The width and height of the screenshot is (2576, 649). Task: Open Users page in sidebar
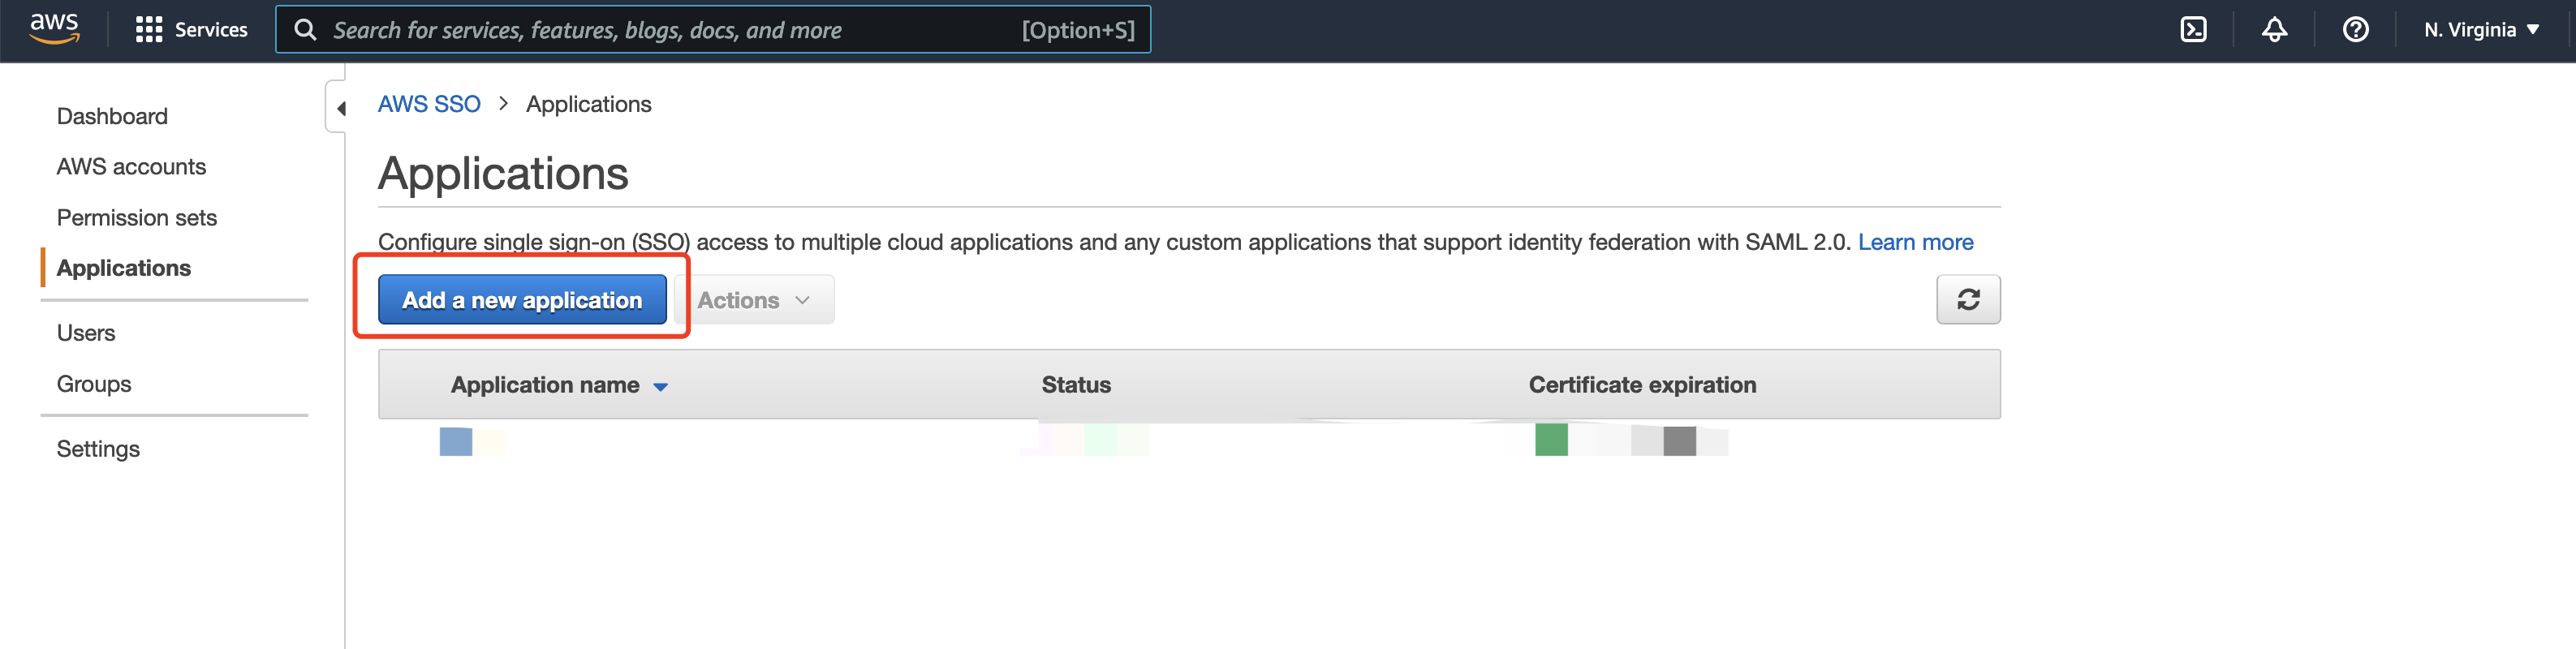86,333
